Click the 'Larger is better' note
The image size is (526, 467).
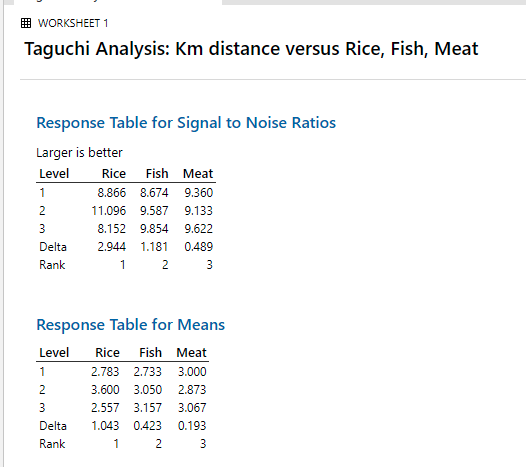pyautogui.click(x=79, y=153)
